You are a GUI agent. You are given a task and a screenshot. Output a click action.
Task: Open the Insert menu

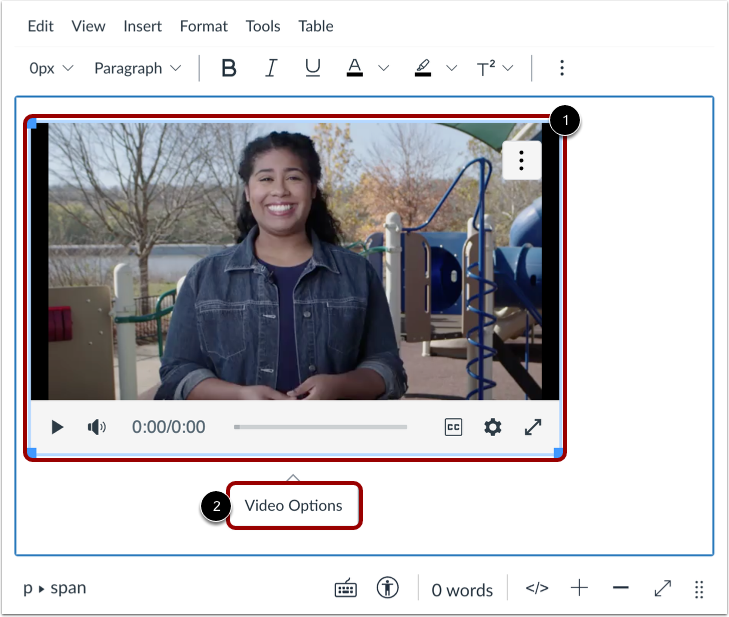[143, 26]
